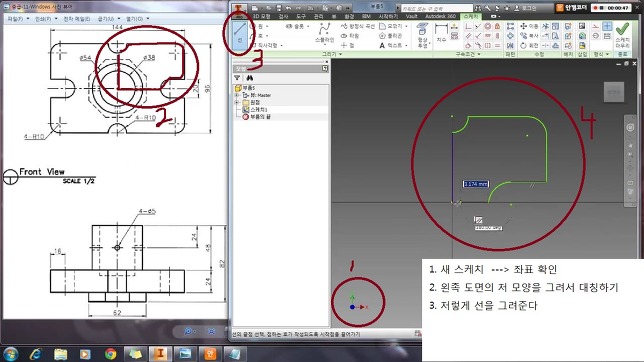Switch to Inventor on the taskbar

pos(160,354)
